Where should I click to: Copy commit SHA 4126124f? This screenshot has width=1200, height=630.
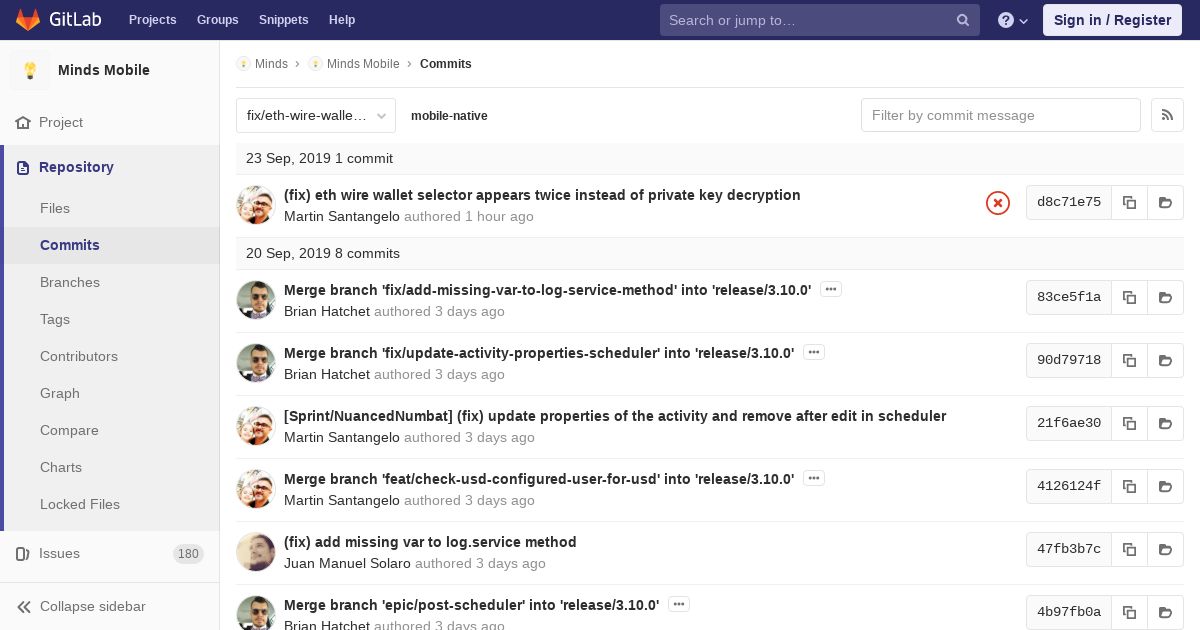pos(1129,486)
